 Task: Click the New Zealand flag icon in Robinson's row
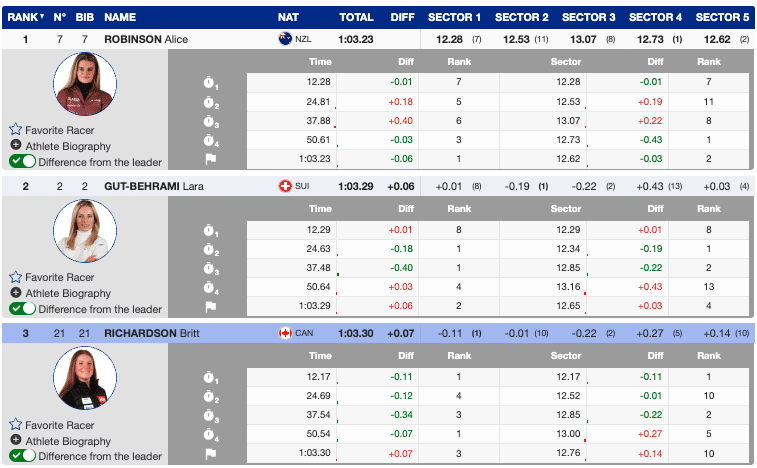tap(285, 39)
